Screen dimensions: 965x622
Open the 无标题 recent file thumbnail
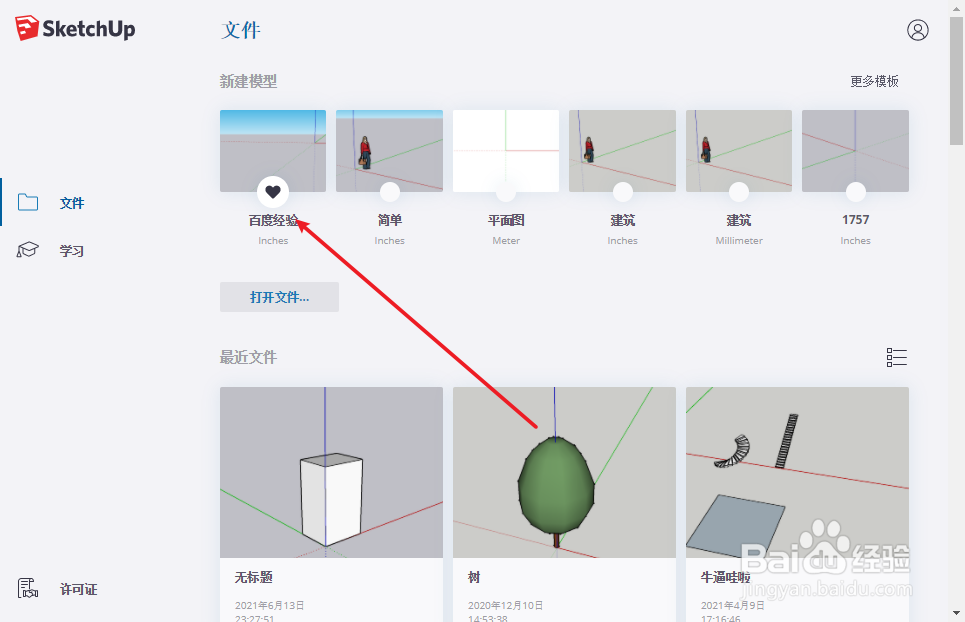click(x=331, y=472)
